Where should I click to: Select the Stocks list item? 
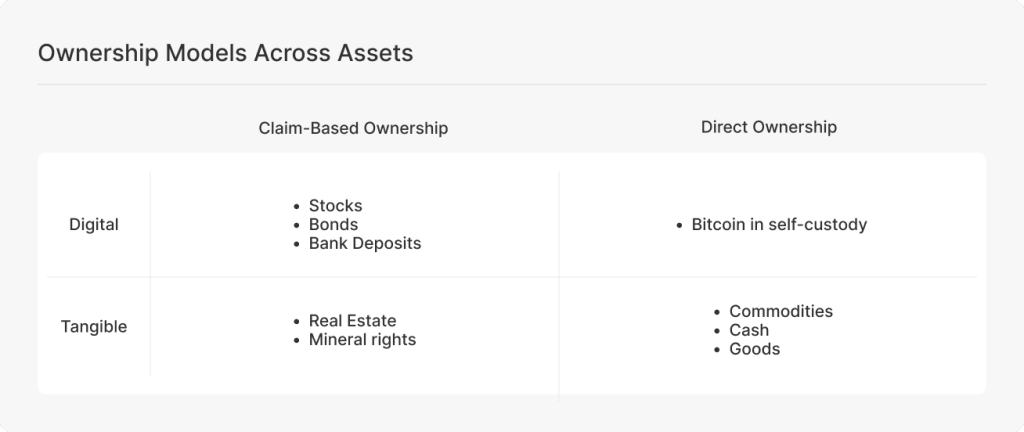336,206
